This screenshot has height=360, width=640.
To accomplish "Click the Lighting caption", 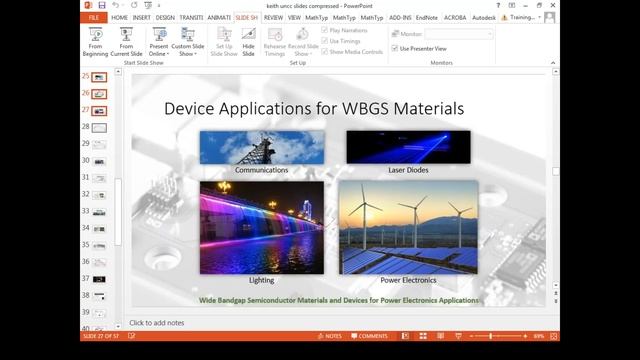I will (x=262, y=280).
